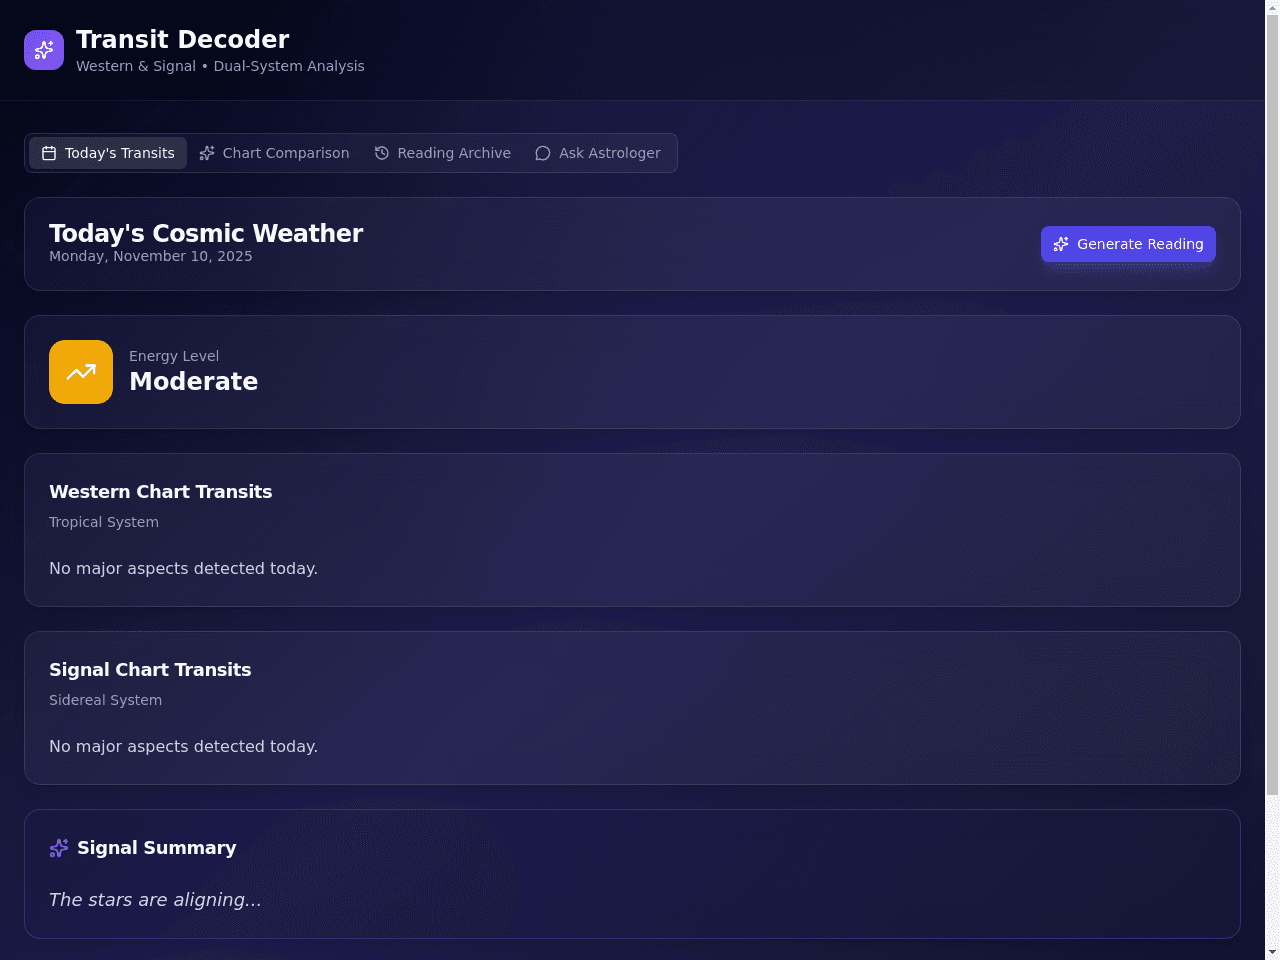The height and width of the screenshot is (960, 1280).
Task: Click the Signal Summary heading
Action: [x=157, y=848]
